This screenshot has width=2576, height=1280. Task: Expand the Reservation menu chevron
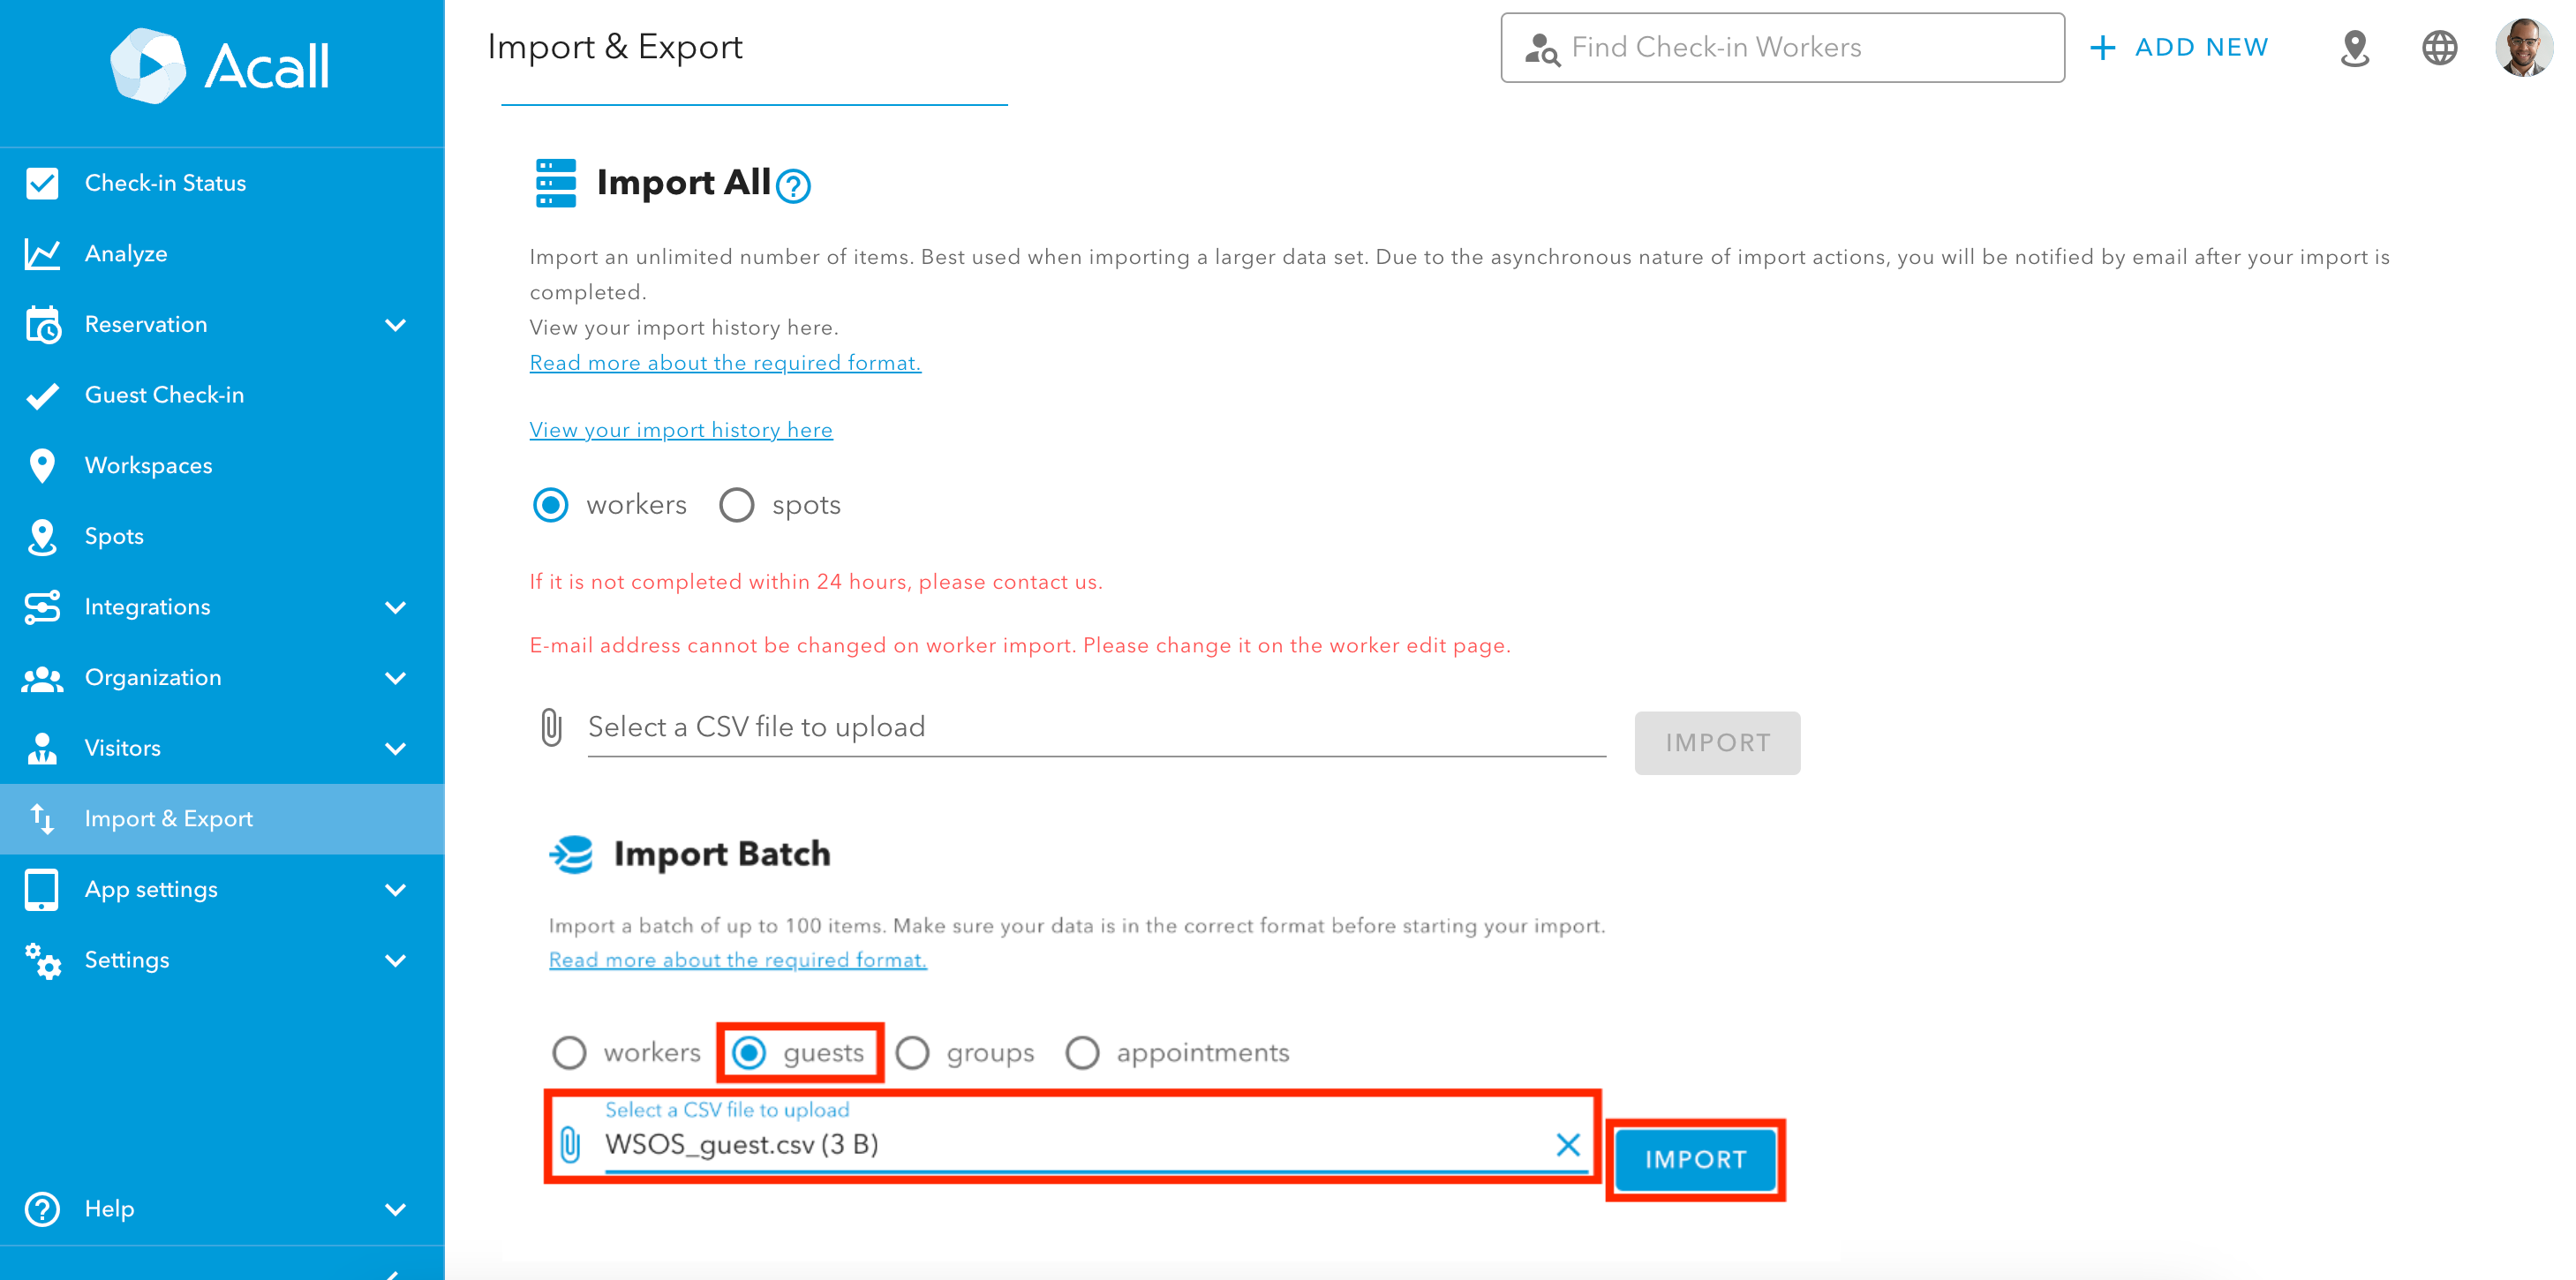396,325
